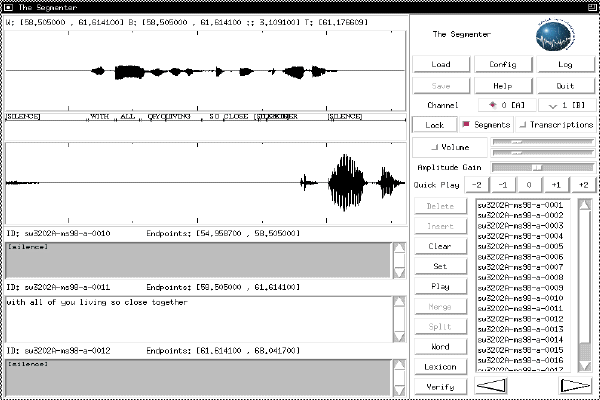Click the segment list scrollbar down arrow
This screenshot has height=400, width=600.
click(585, 366)
